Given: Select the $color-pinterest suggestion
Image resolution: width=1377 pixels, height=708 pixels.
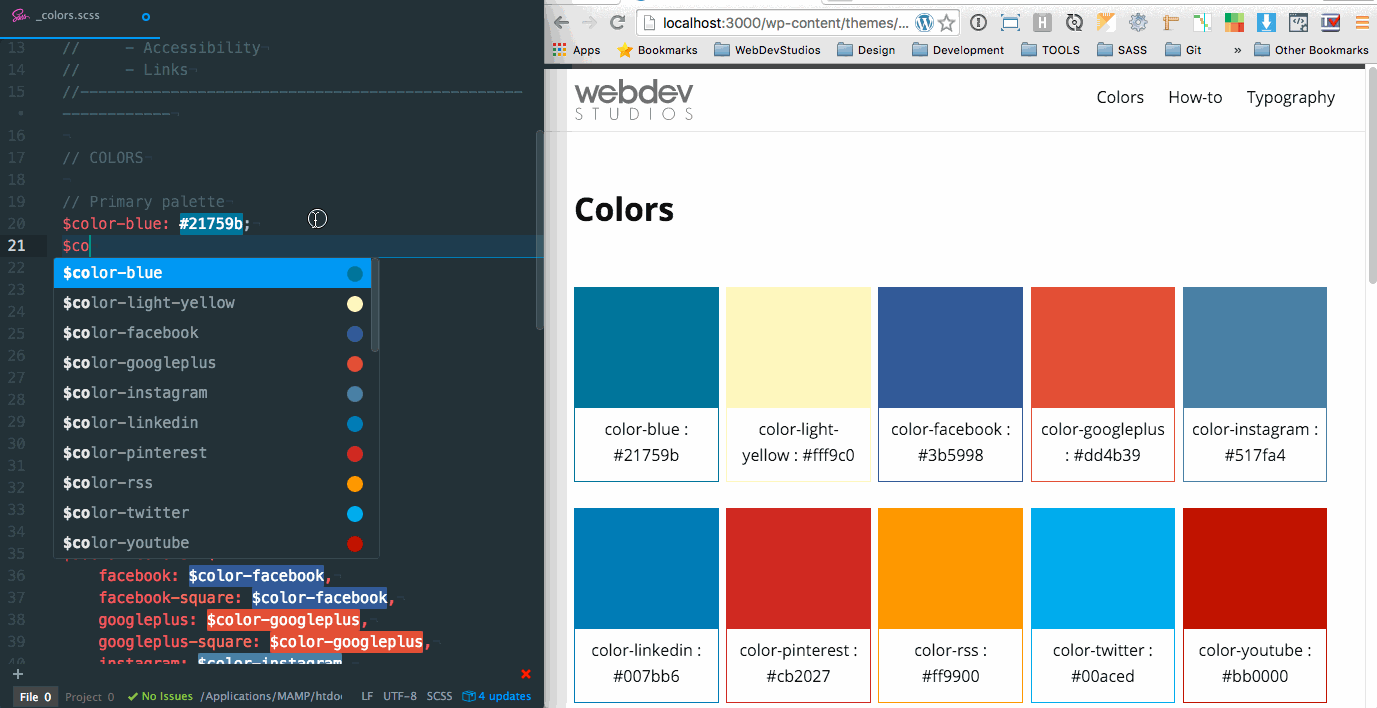Looking at the screenshot, I should (x=212, y=453).
